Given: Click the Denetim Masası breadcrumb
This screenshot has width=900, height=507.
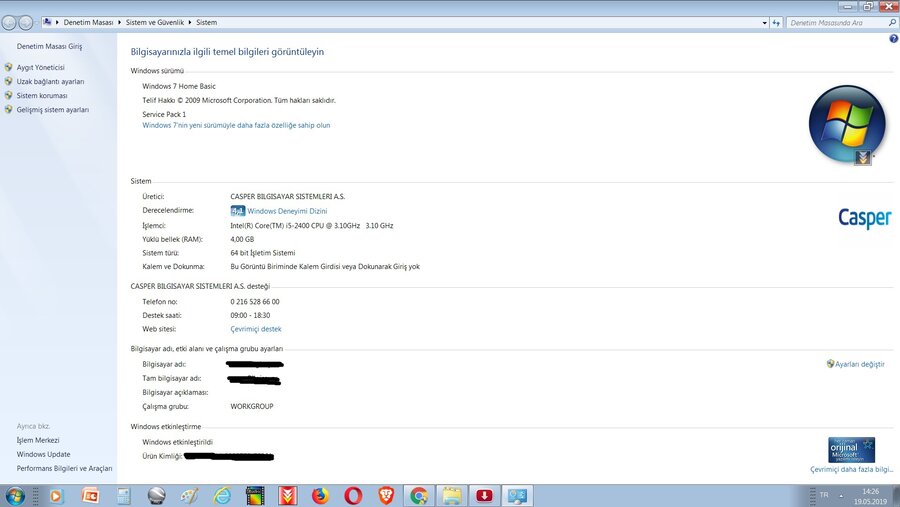Looking at the screenshot, I should [88, 22].
